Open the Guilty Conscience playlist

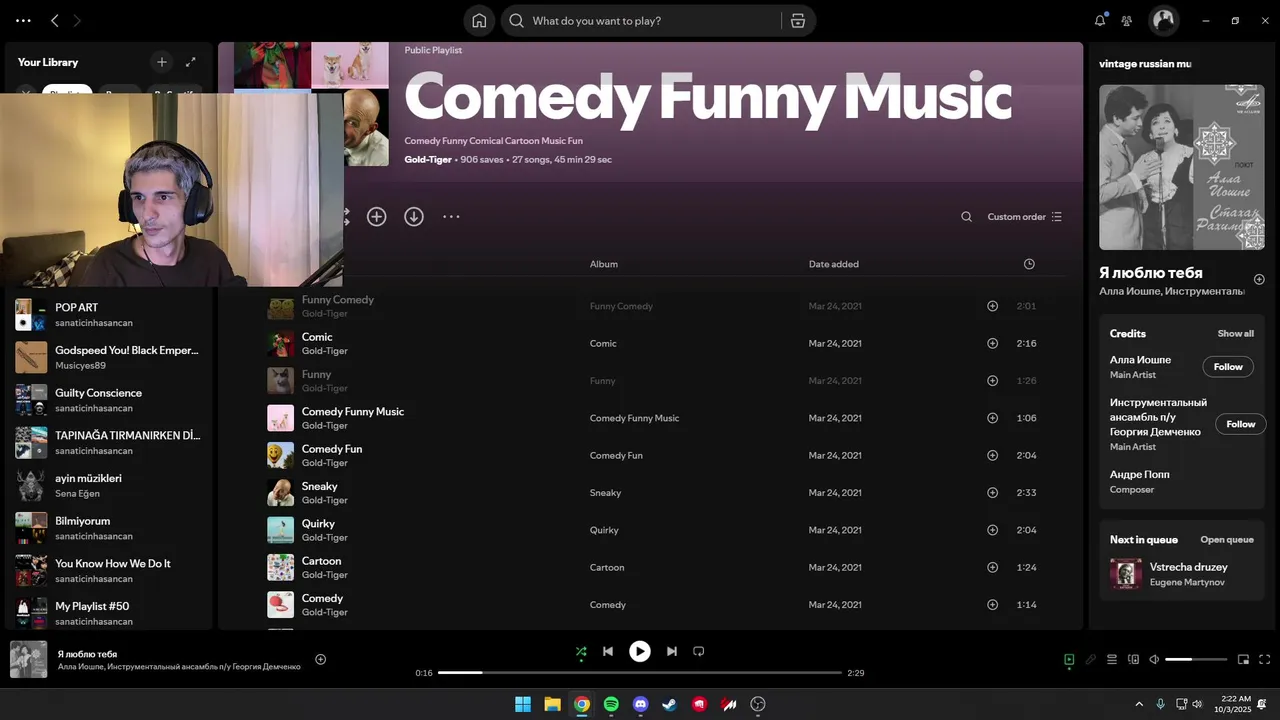click(x=109, y=400)
